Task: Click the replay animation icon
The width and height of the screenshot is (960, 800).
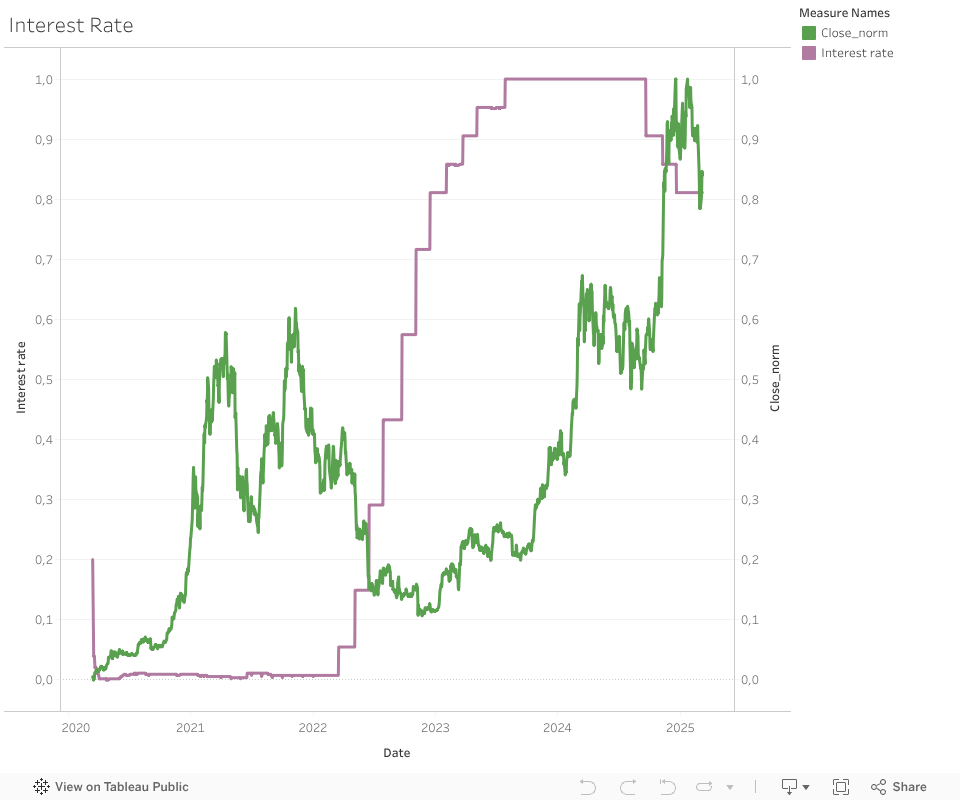Action: [704, 787]
